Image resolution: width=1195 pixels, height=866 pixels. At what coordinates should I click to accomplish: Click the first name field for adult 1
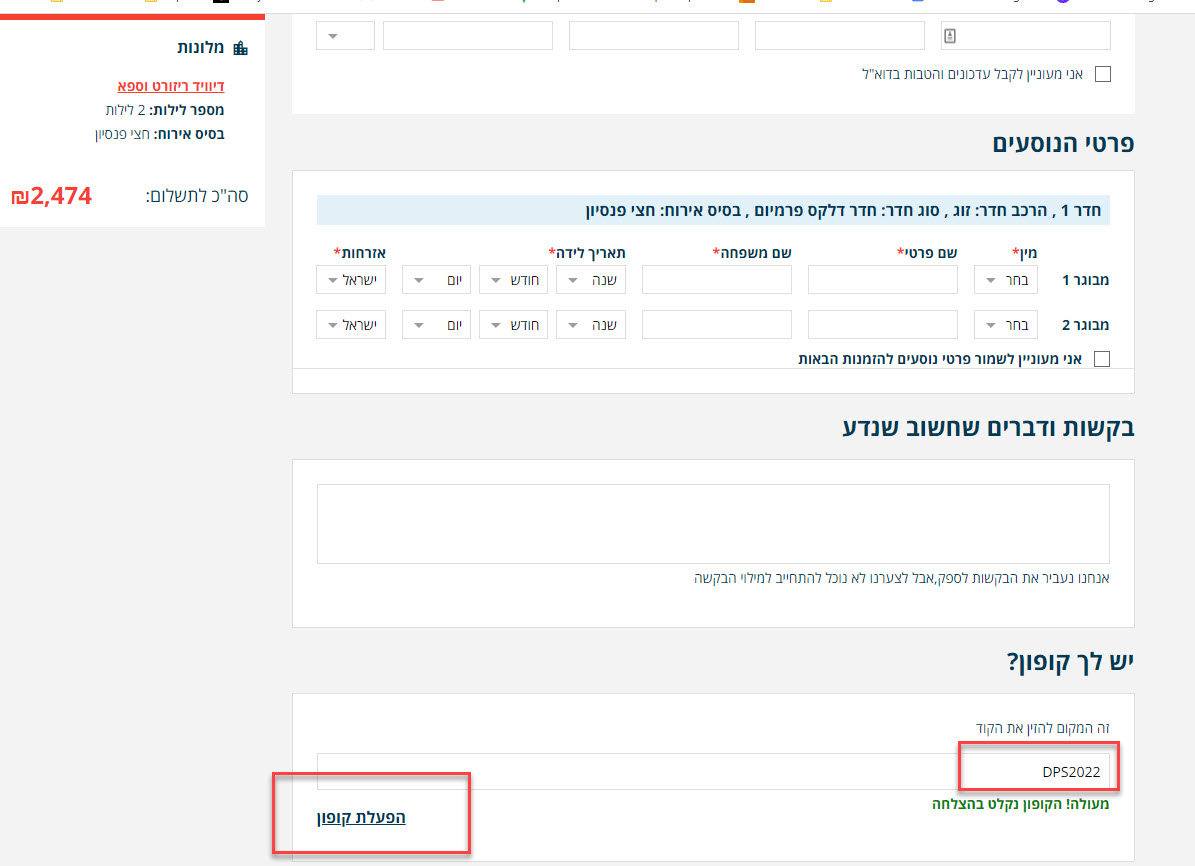882,280
